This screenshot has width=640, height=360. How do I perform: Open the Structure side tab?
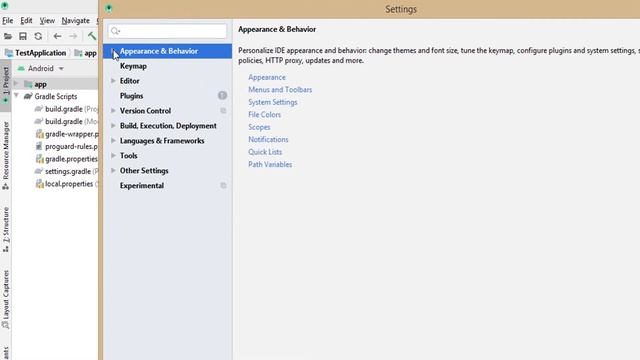tap(6, 229)
